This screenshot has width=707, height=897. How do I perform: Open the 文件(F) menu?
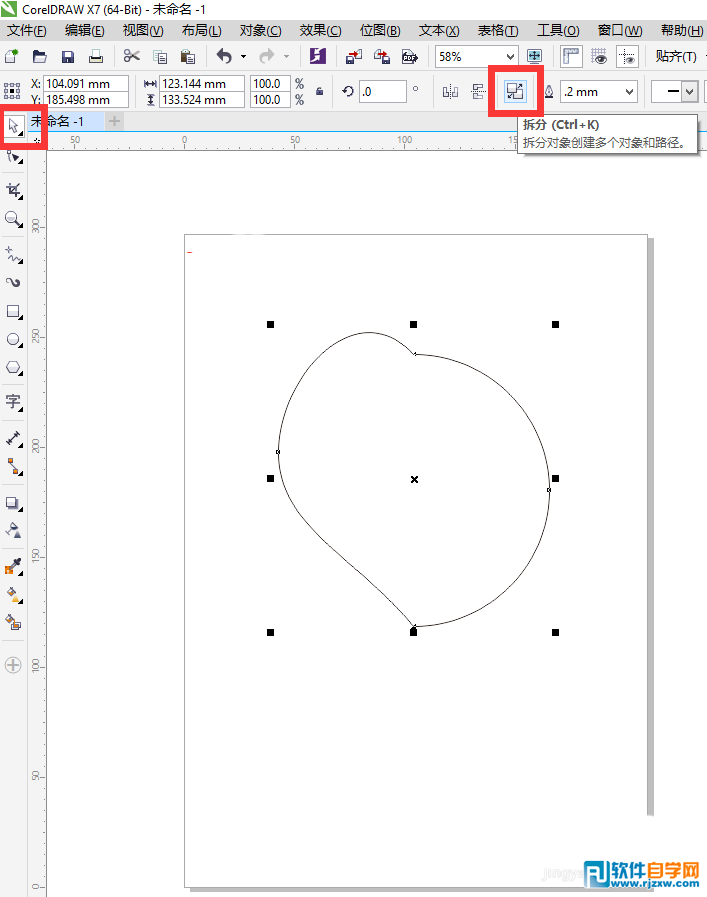(27, 30)
